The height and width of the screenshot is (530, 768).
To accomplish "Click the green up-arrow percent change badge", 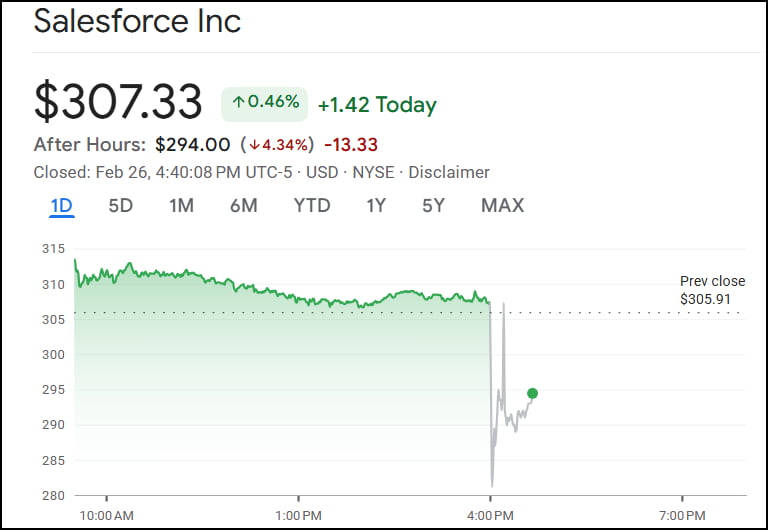I will pyautogui.click(x=264, y=102).
